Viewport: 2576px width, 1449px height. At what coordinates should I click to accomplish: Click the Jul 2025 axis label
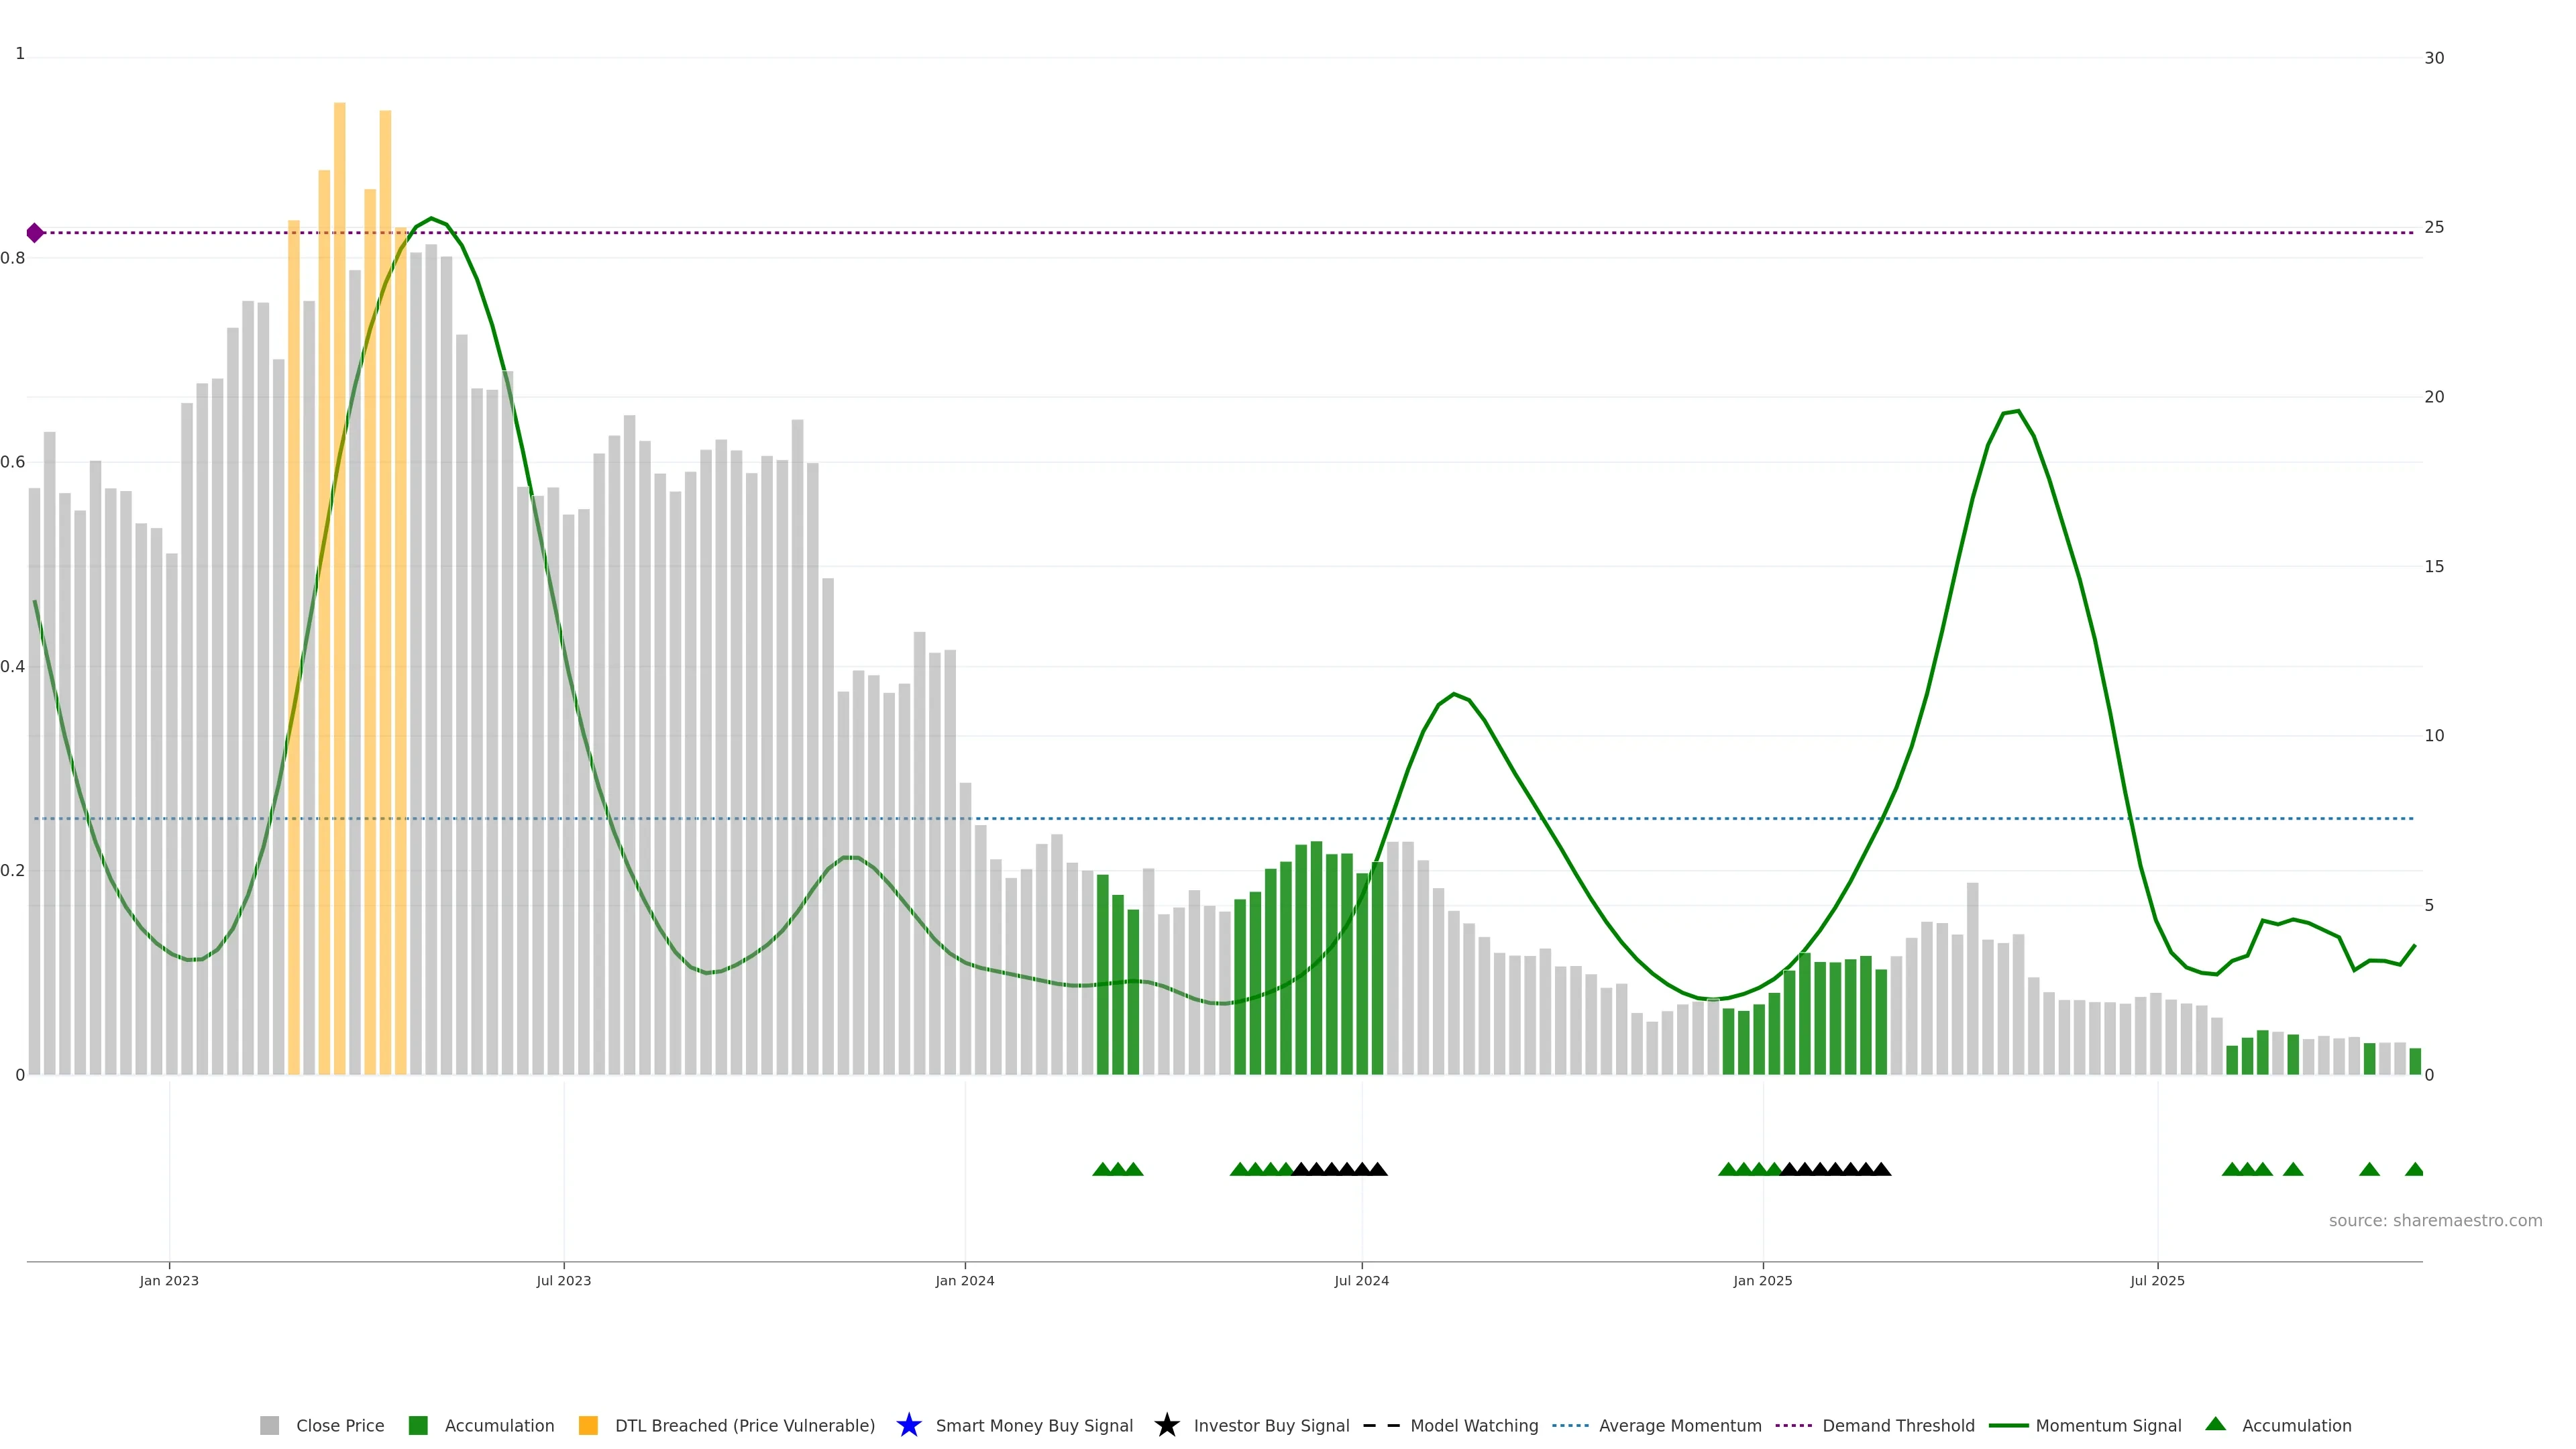pos(2157,1280)
